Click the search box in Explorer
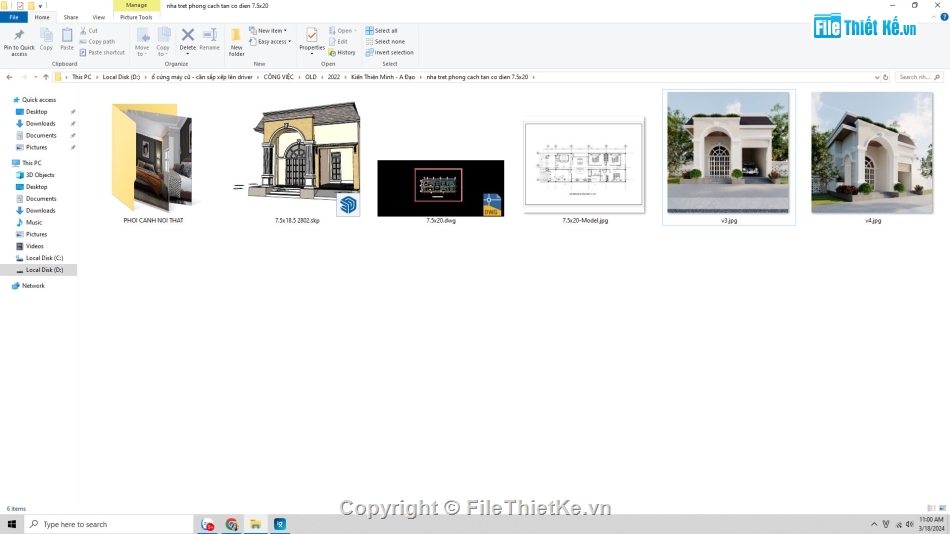 point(918,77)
